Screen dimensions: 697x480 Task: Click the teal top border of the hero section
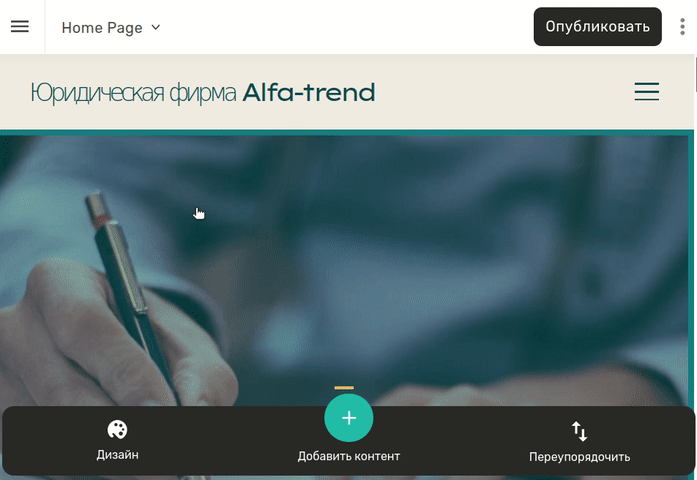[x=347, y=132]
